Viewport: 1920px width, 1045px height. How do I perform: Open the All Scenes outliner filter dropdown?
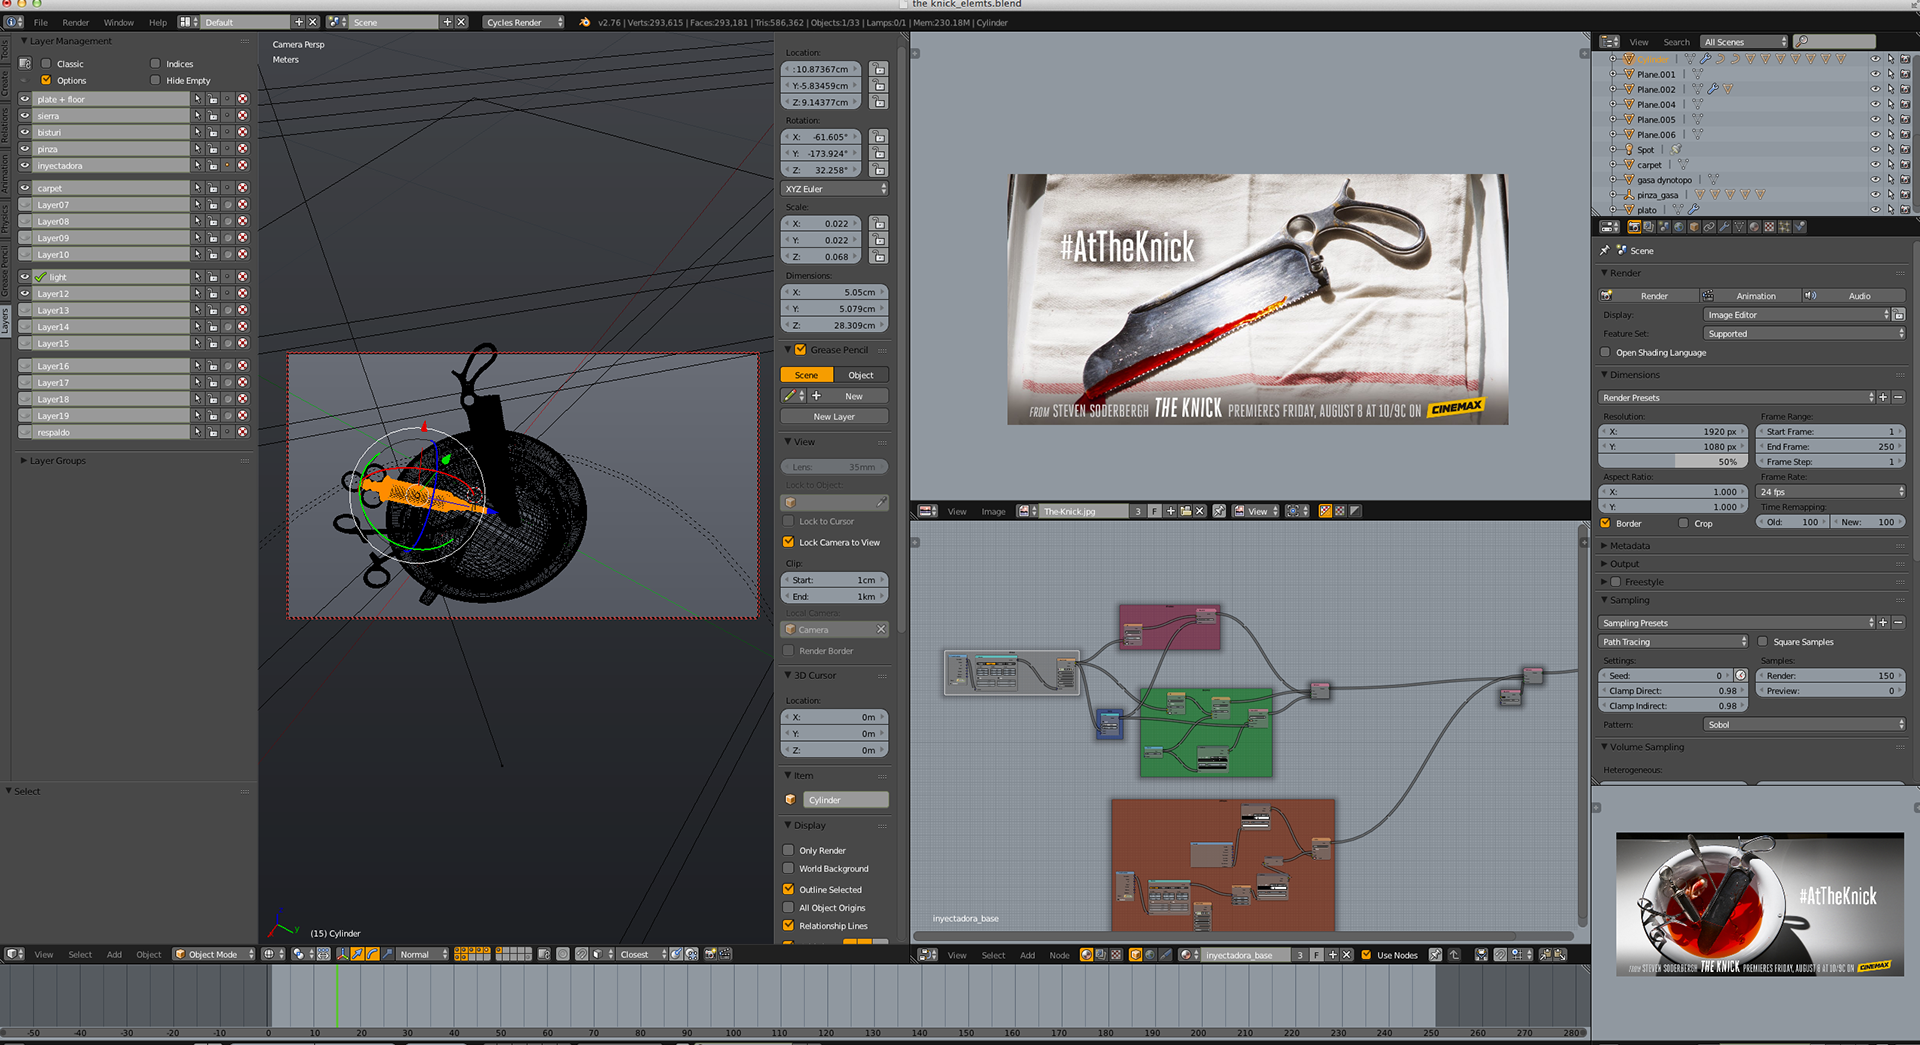click(1745, 42)
